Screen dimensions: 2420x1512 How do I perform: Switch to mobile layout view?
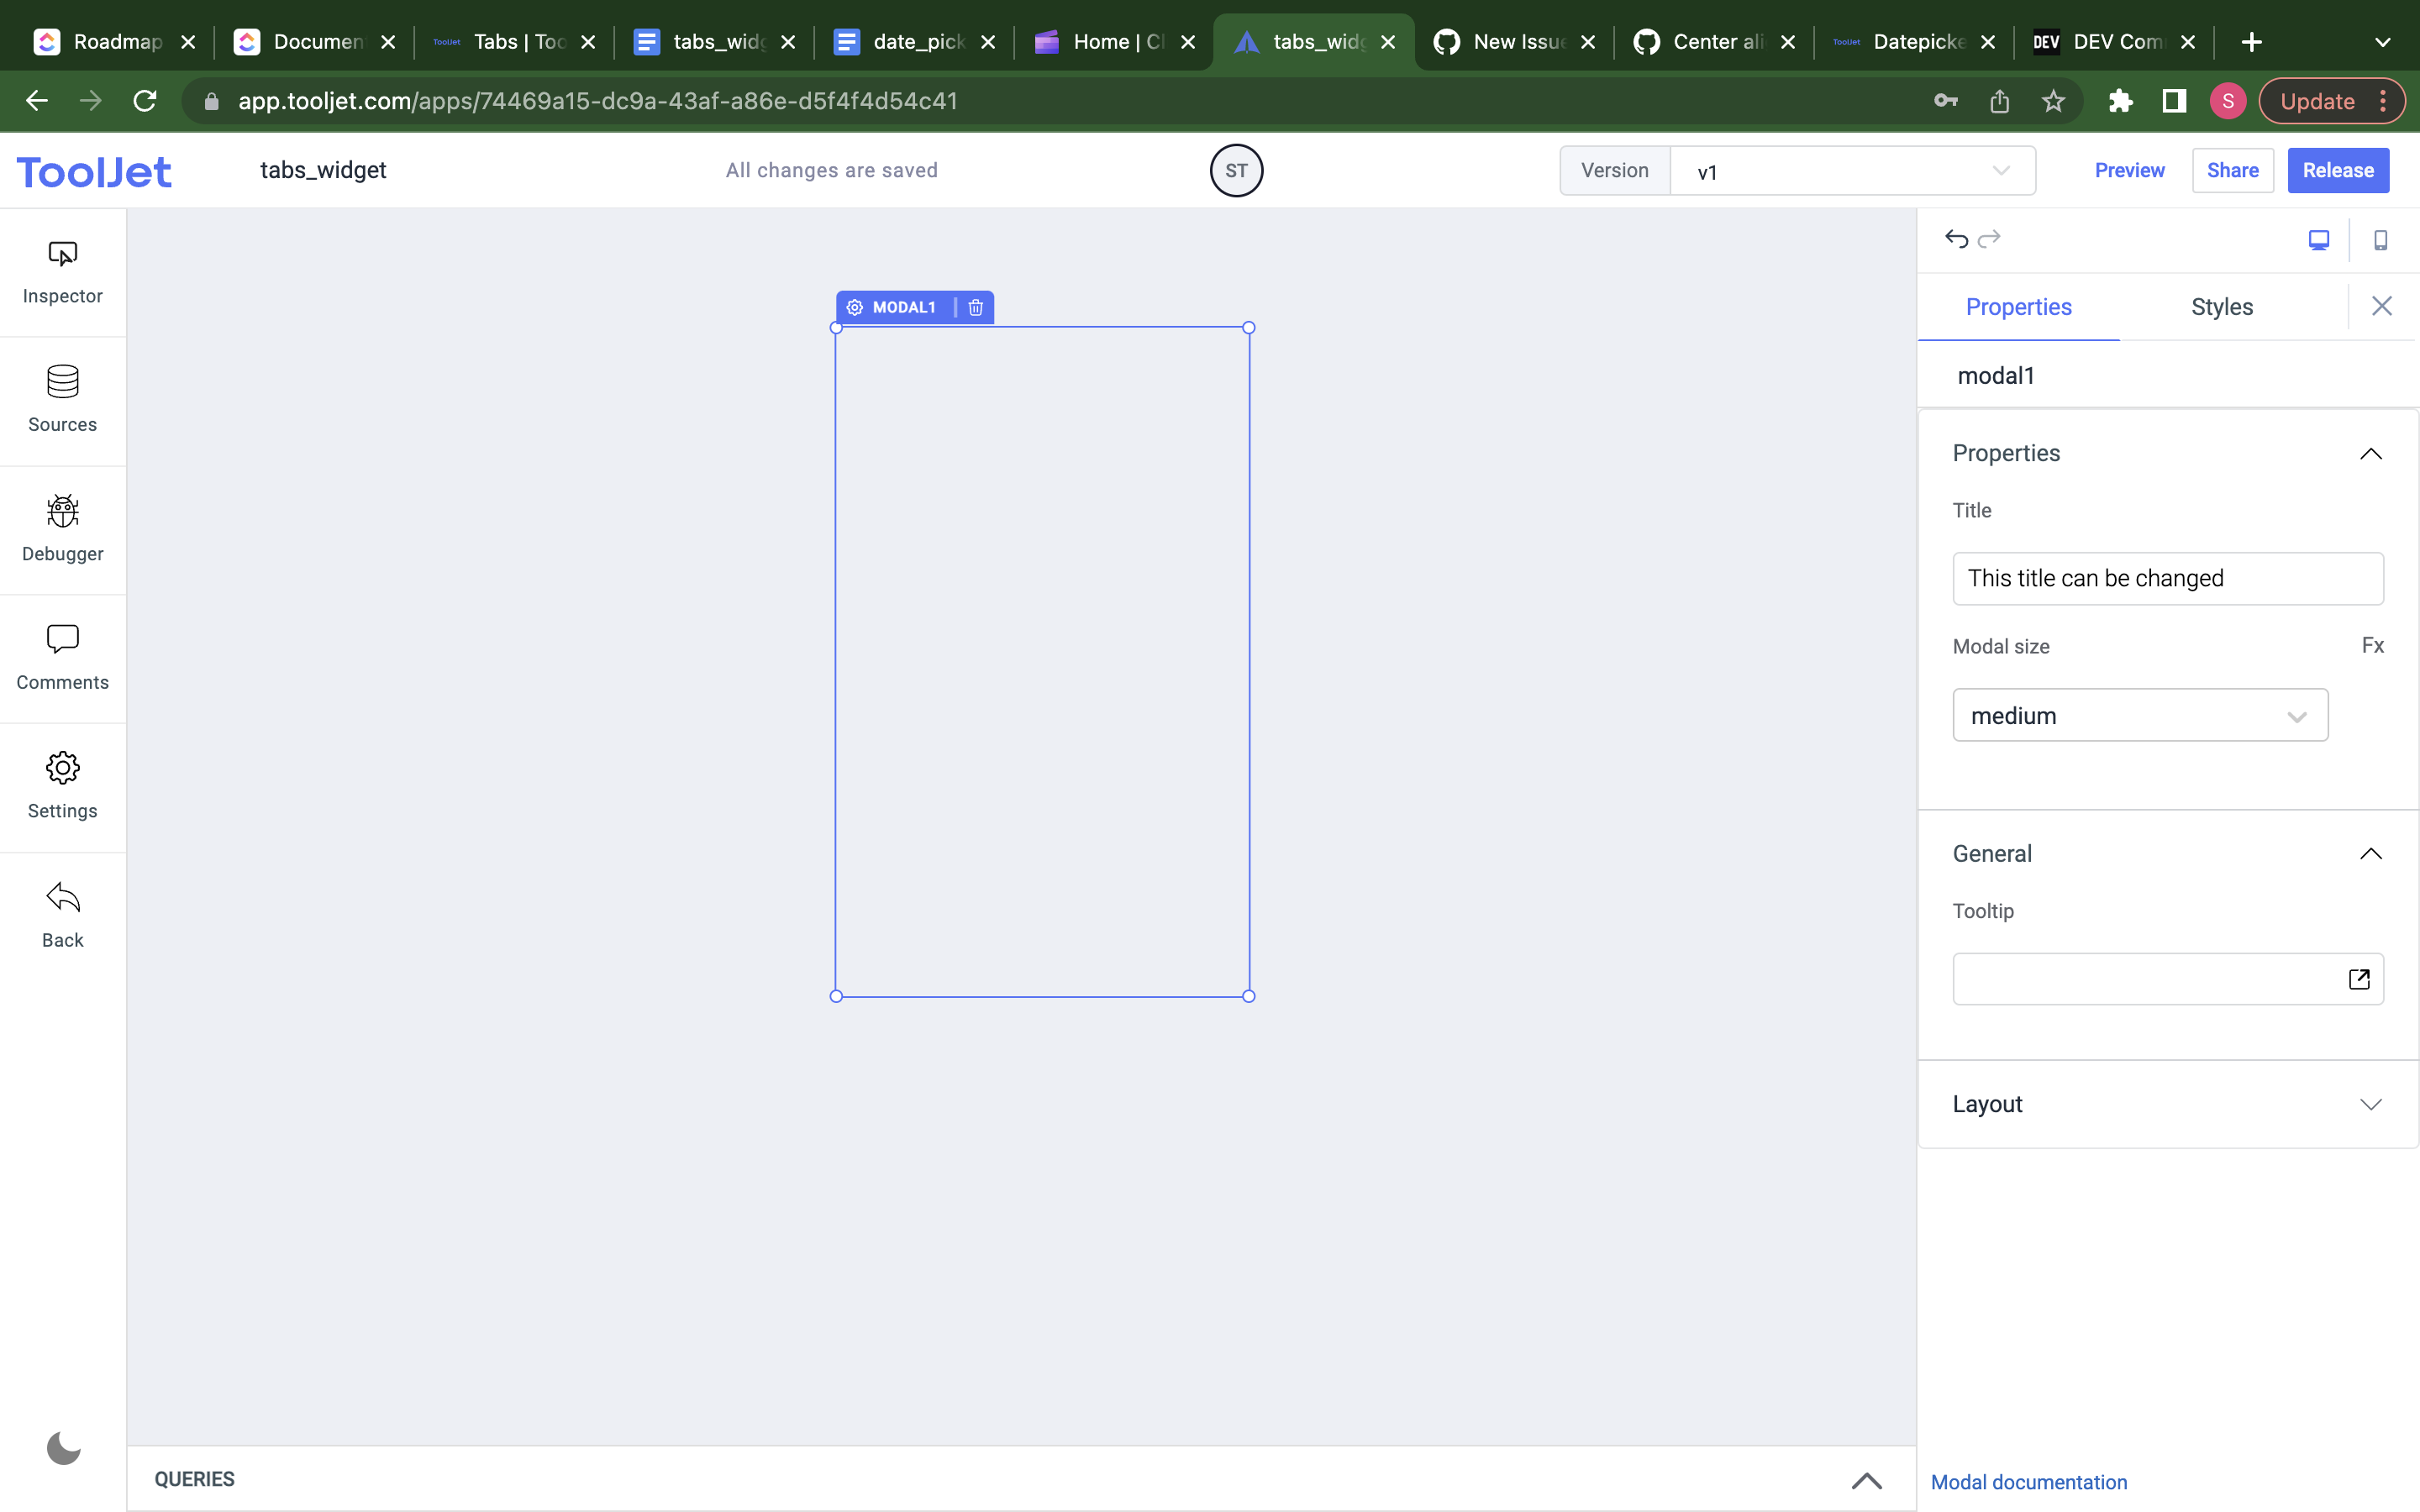tap(2380, 240)
